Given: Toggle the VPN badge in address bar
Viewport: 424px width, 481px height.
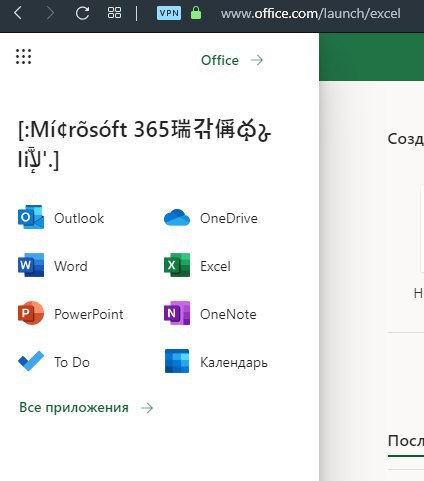Looking at the screenshot, I should point(169,13).
